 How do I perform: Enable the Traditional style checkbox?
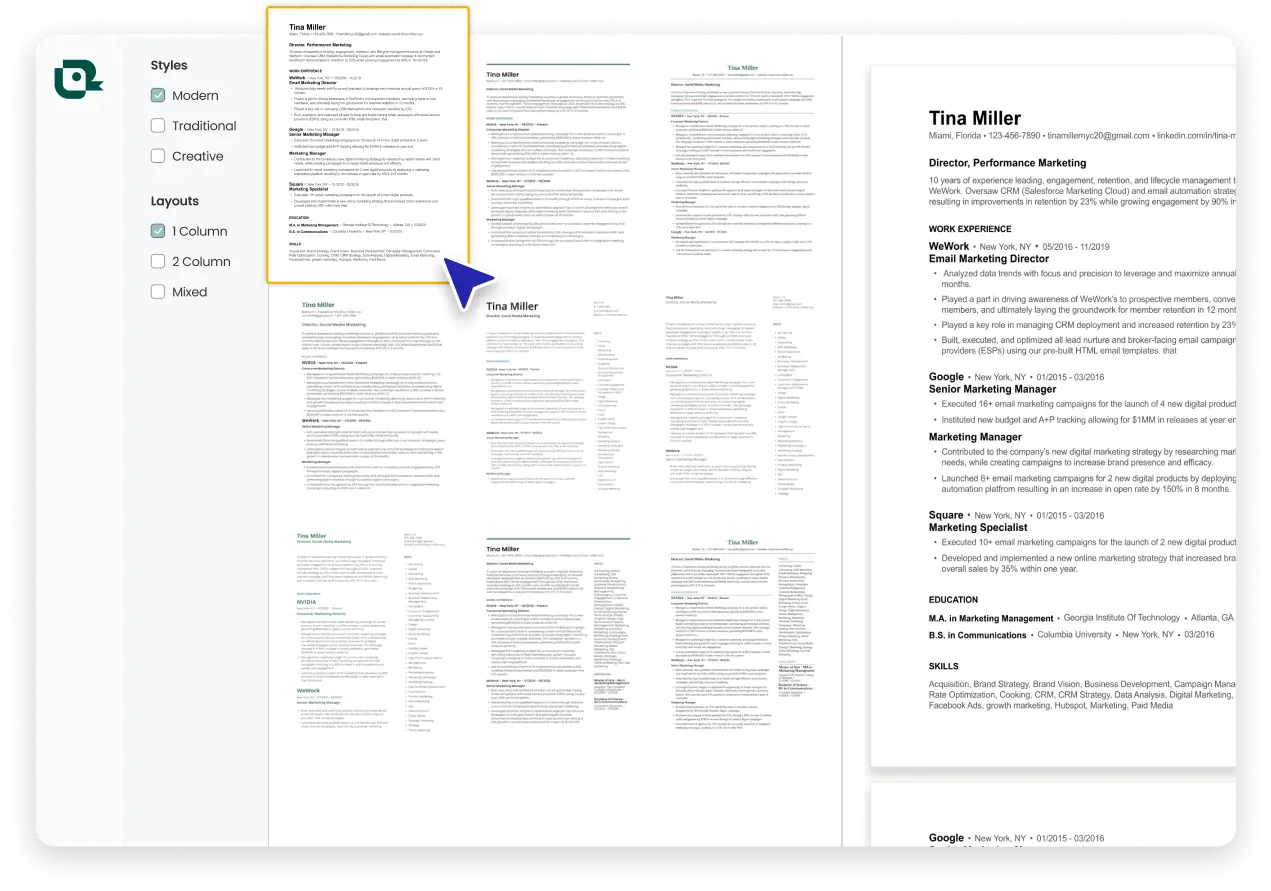pos(158,126)
